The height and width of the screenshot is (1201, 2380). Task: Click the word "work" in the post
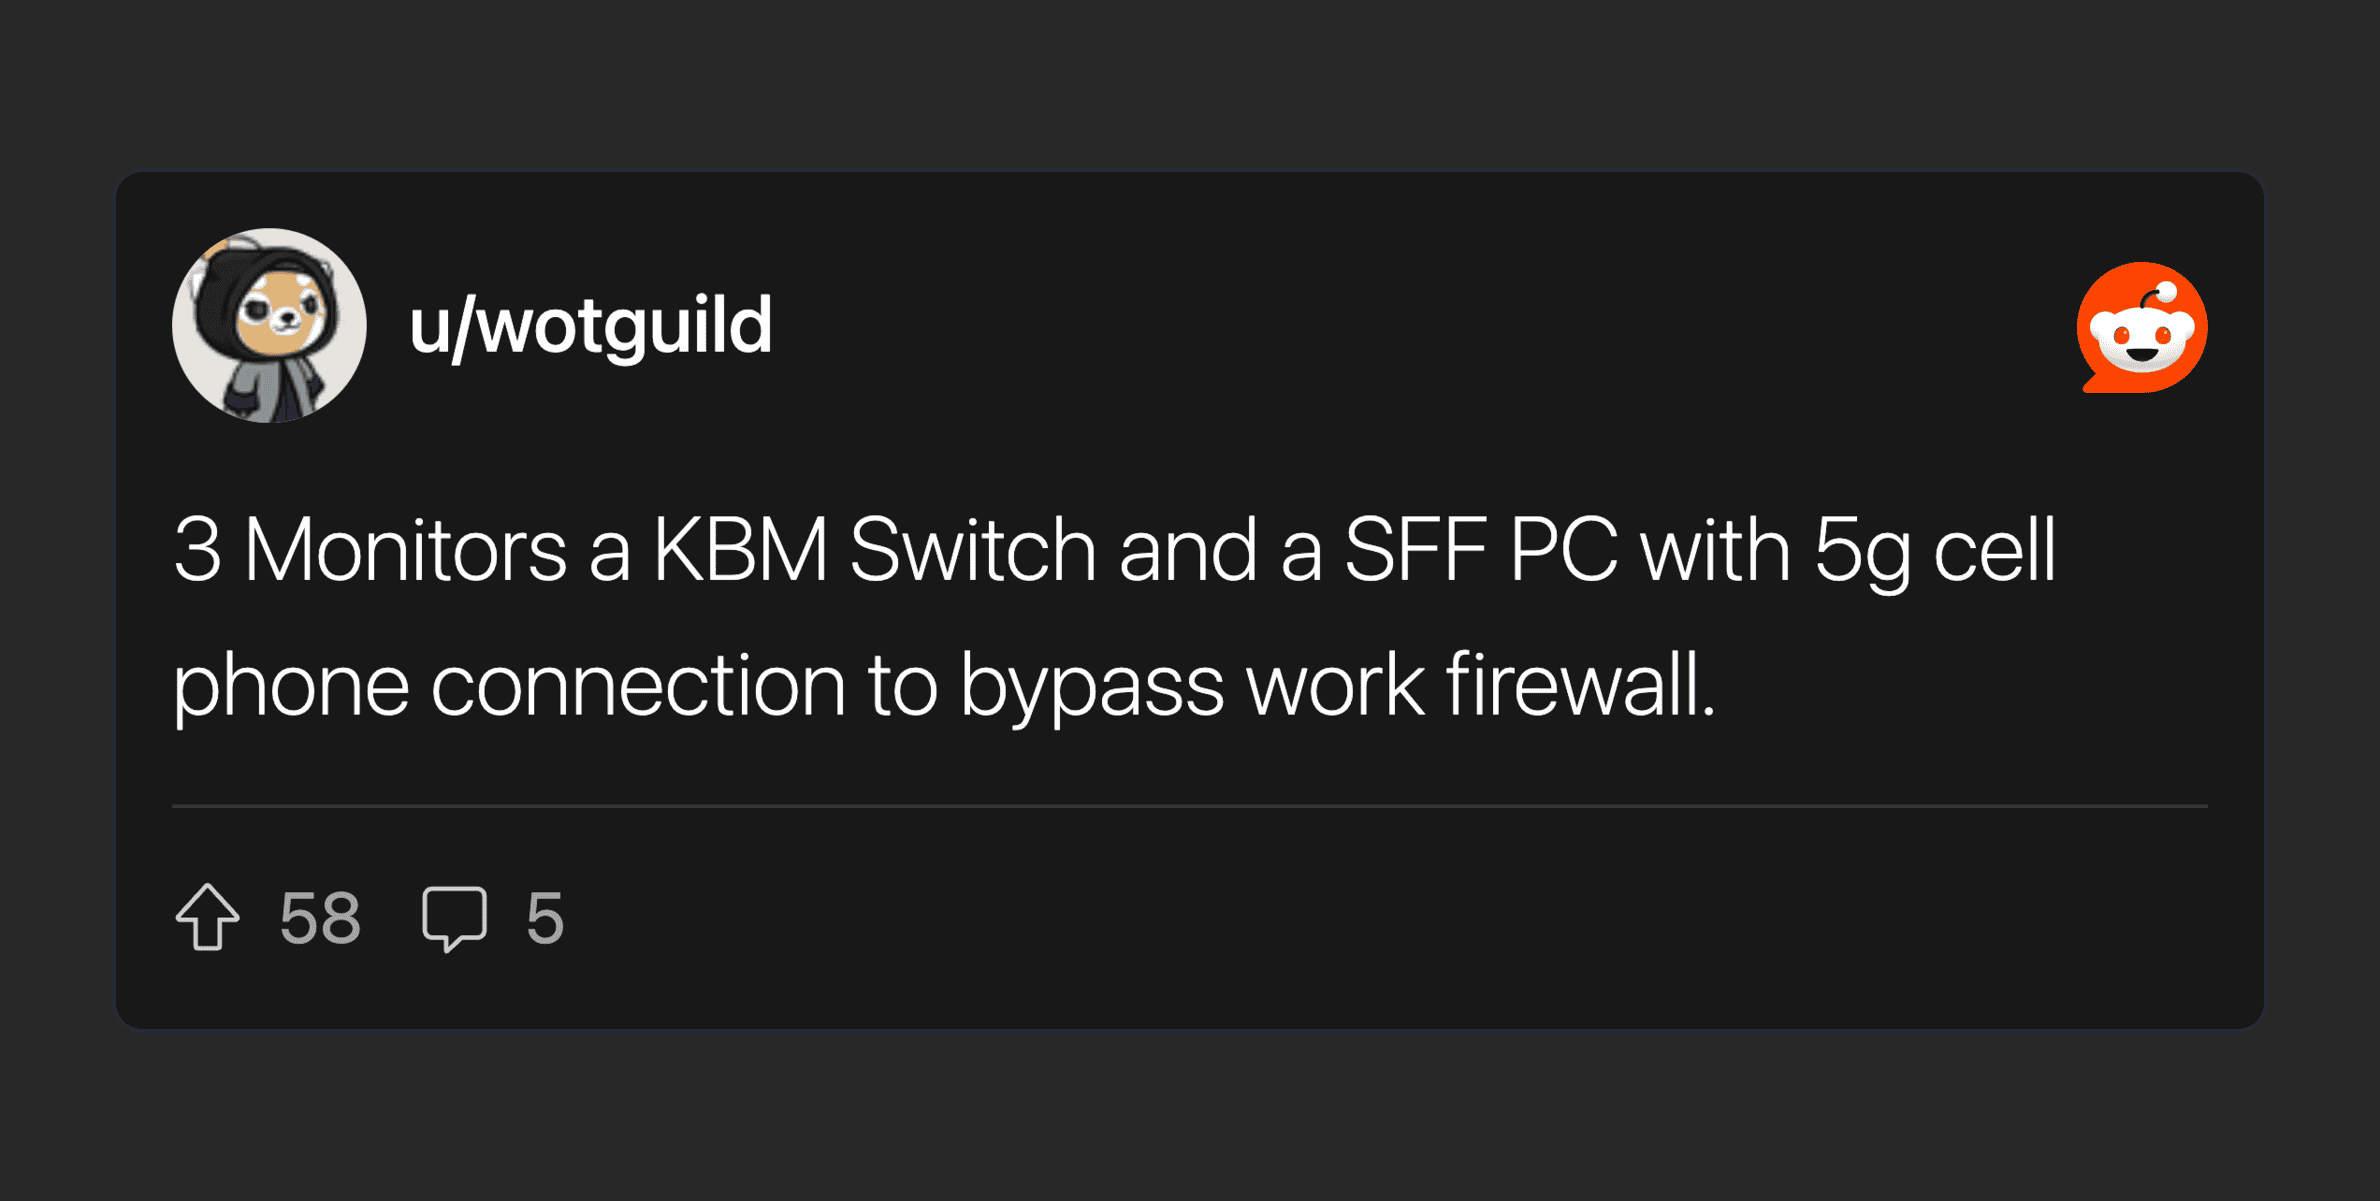[x=1335, y=686]
